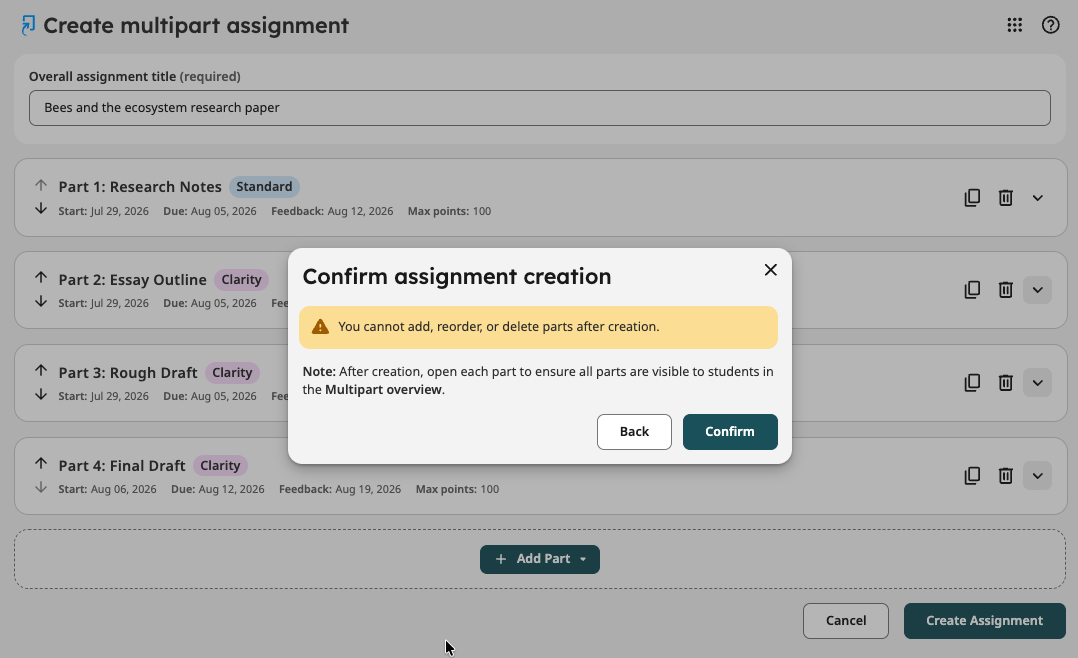Click Max points: 100 in Part 4
Viewport: 1078px width, 658px height.
pyautogui.click(x=457, y=489)
